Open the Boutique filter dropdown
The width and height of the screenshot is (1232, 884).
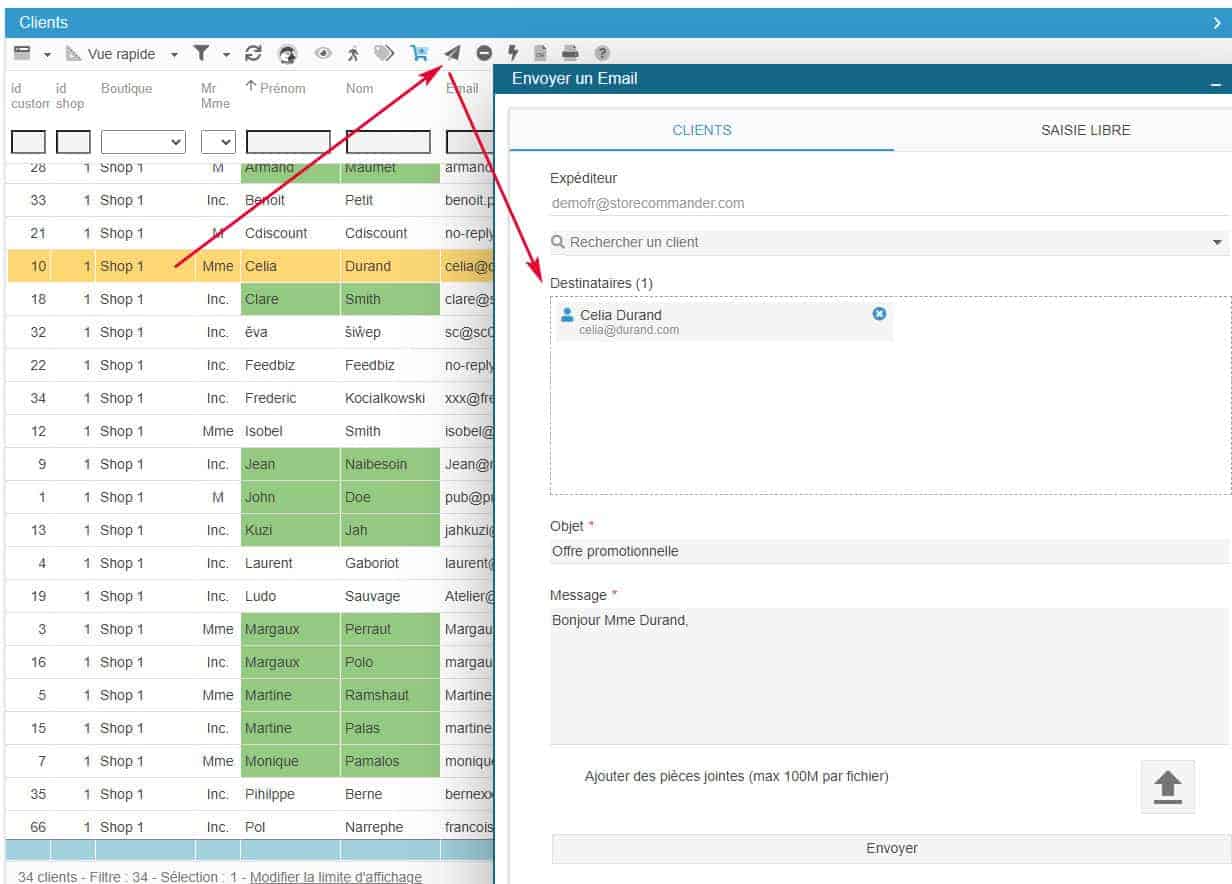(x=143, y=142)
